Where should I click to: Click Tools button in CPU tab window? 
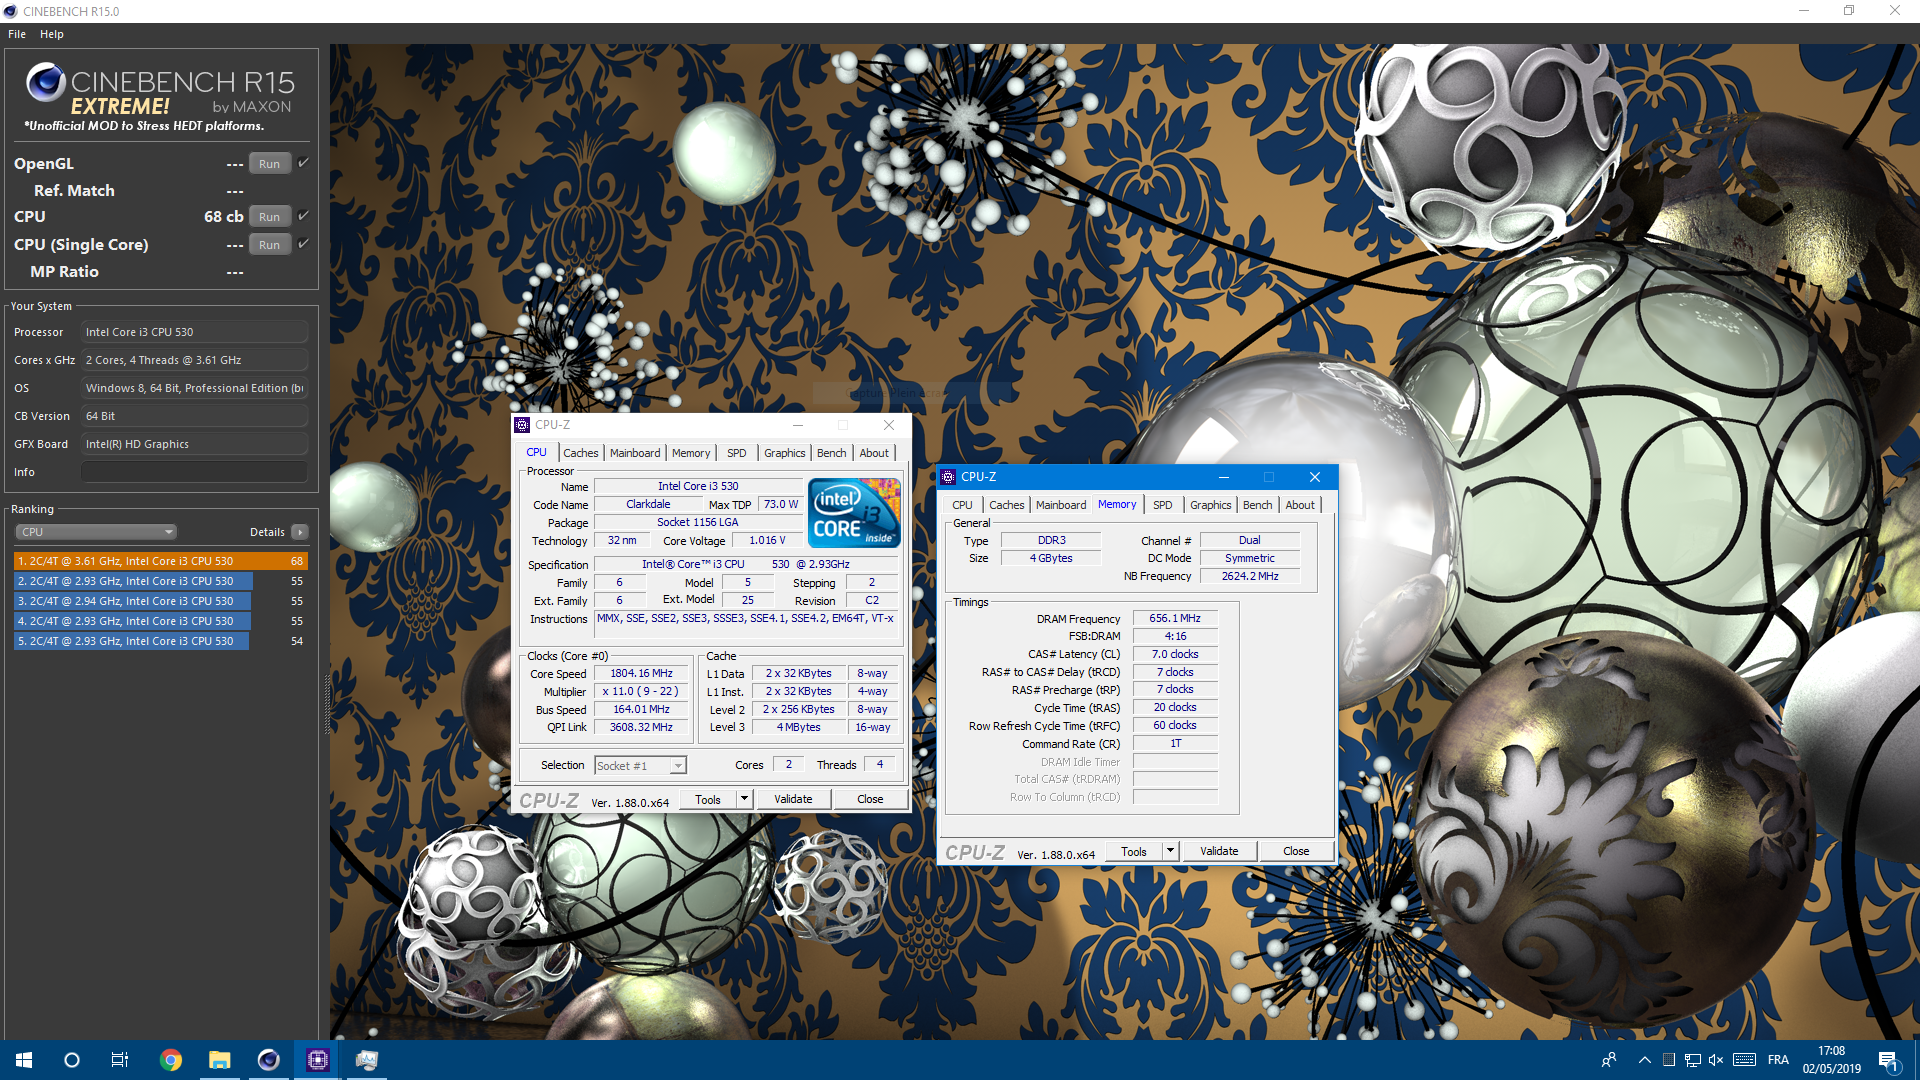point(708,799)
